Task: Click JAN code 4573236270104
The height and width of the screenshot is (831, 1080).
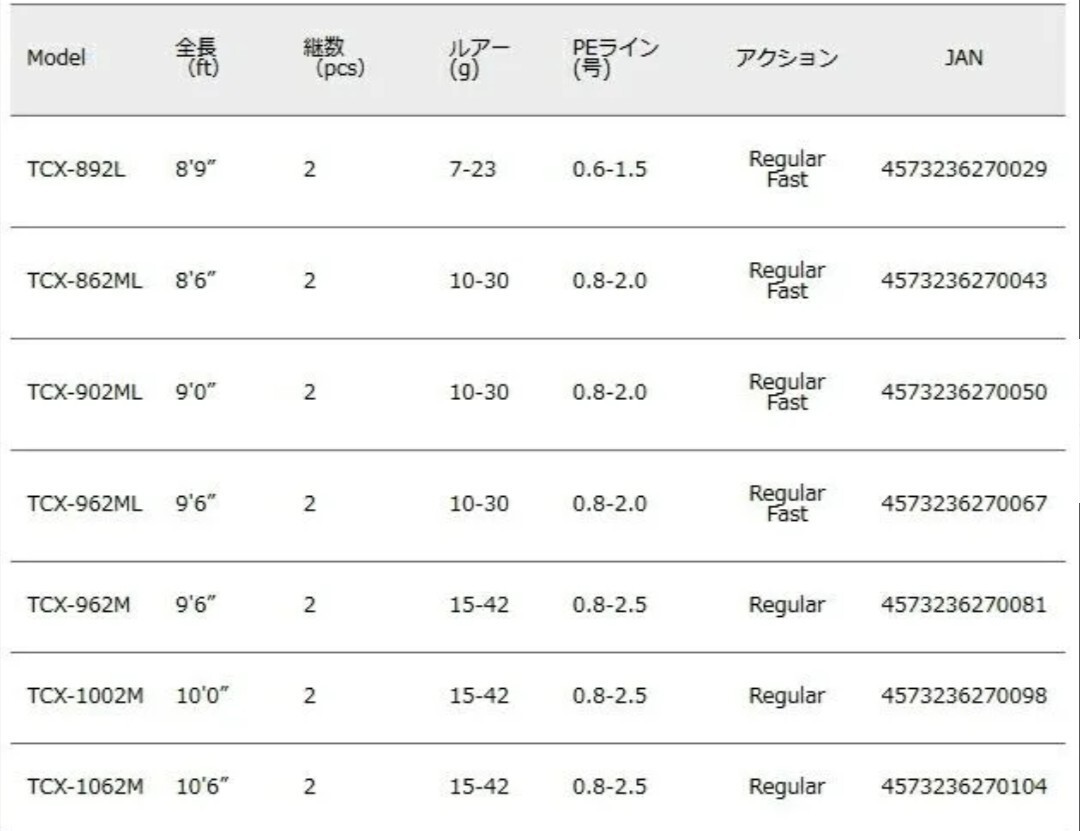Action: pos(963,787)
